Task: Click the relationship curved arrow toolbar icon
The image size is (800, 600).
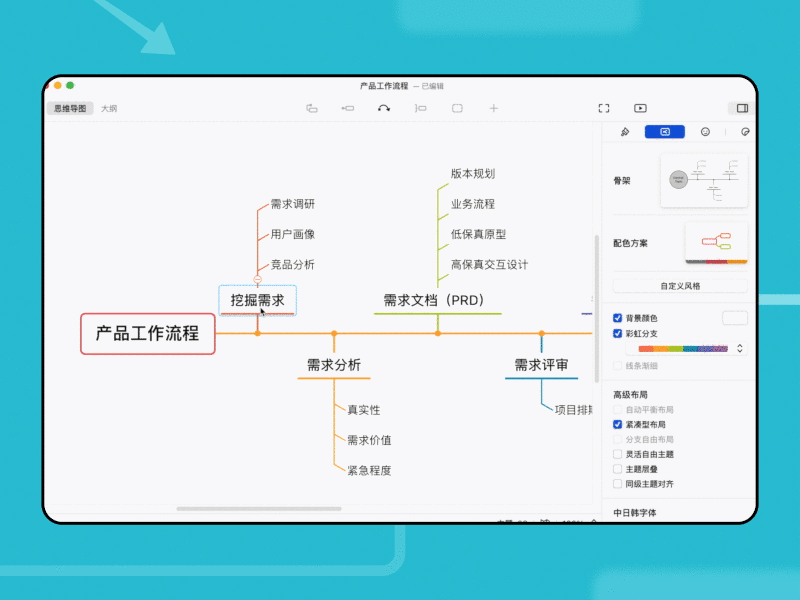Action: (383, 108)
